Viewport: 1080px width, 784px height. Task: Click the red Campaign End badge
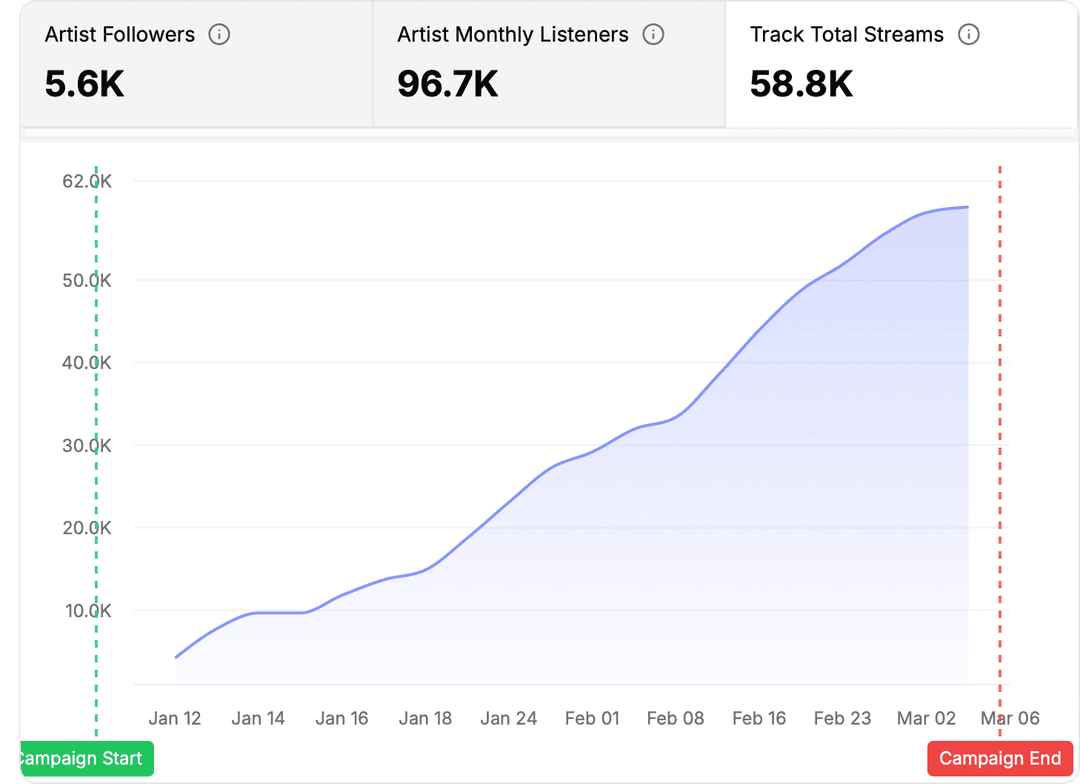(x=1000, y=758)
